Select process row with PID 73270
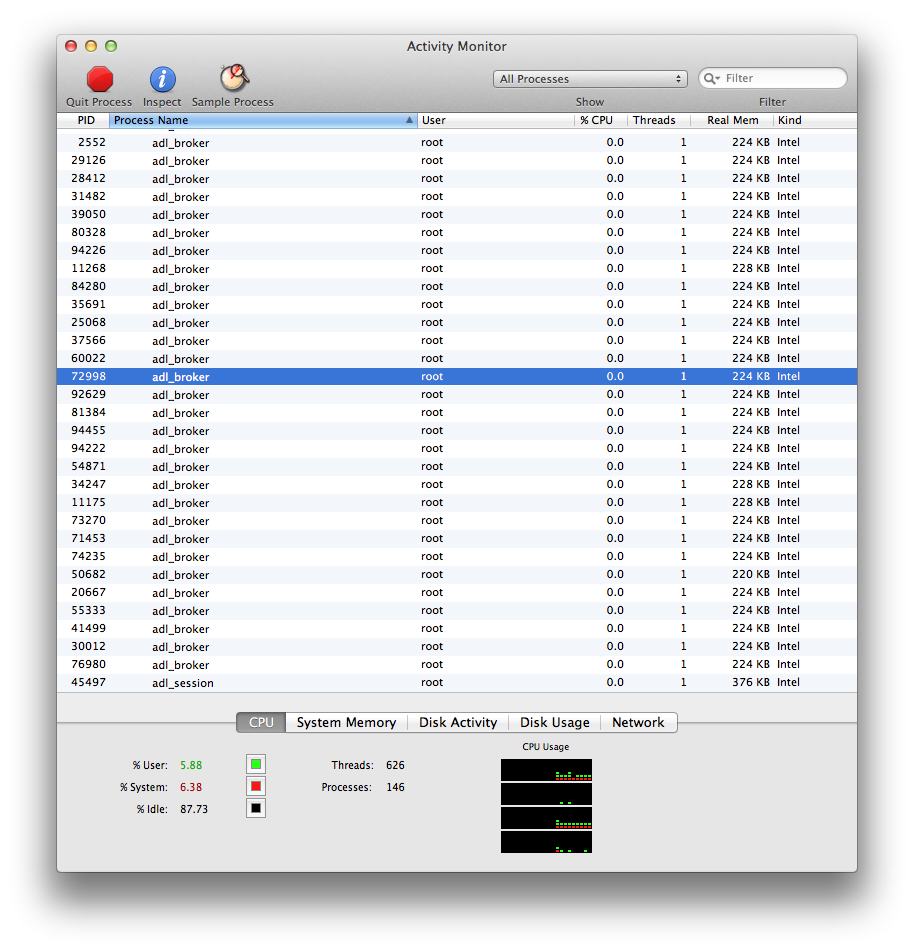 click(457, 520)
